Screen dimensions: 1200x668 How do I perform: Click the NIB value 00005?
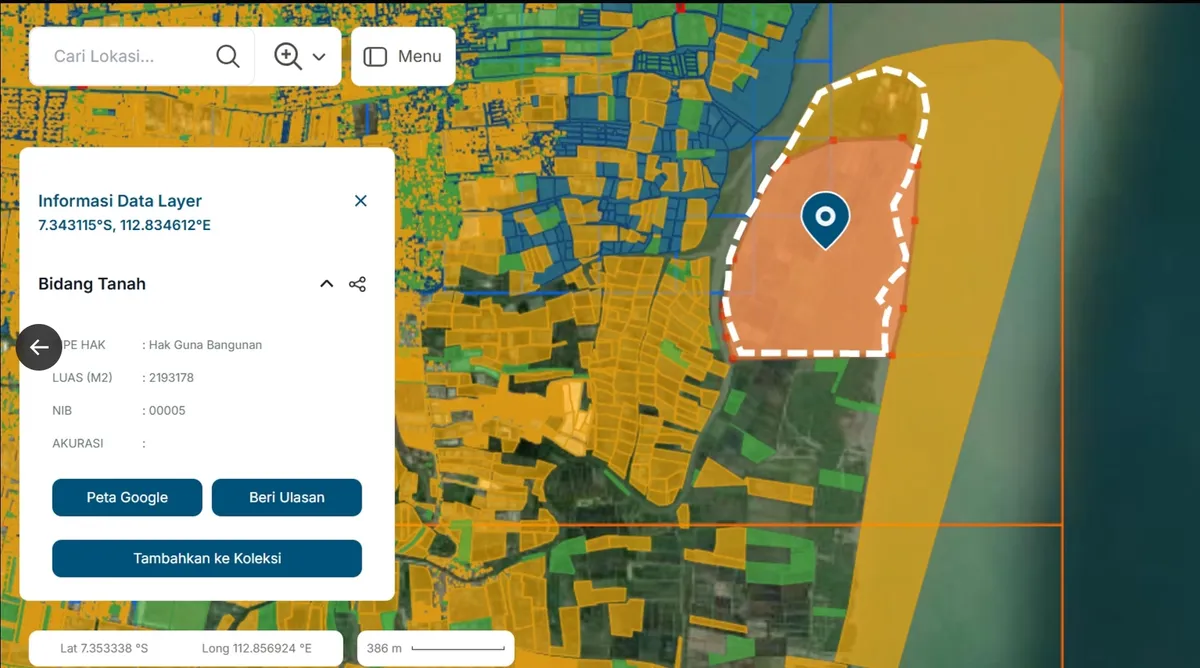tap(167, 410)
